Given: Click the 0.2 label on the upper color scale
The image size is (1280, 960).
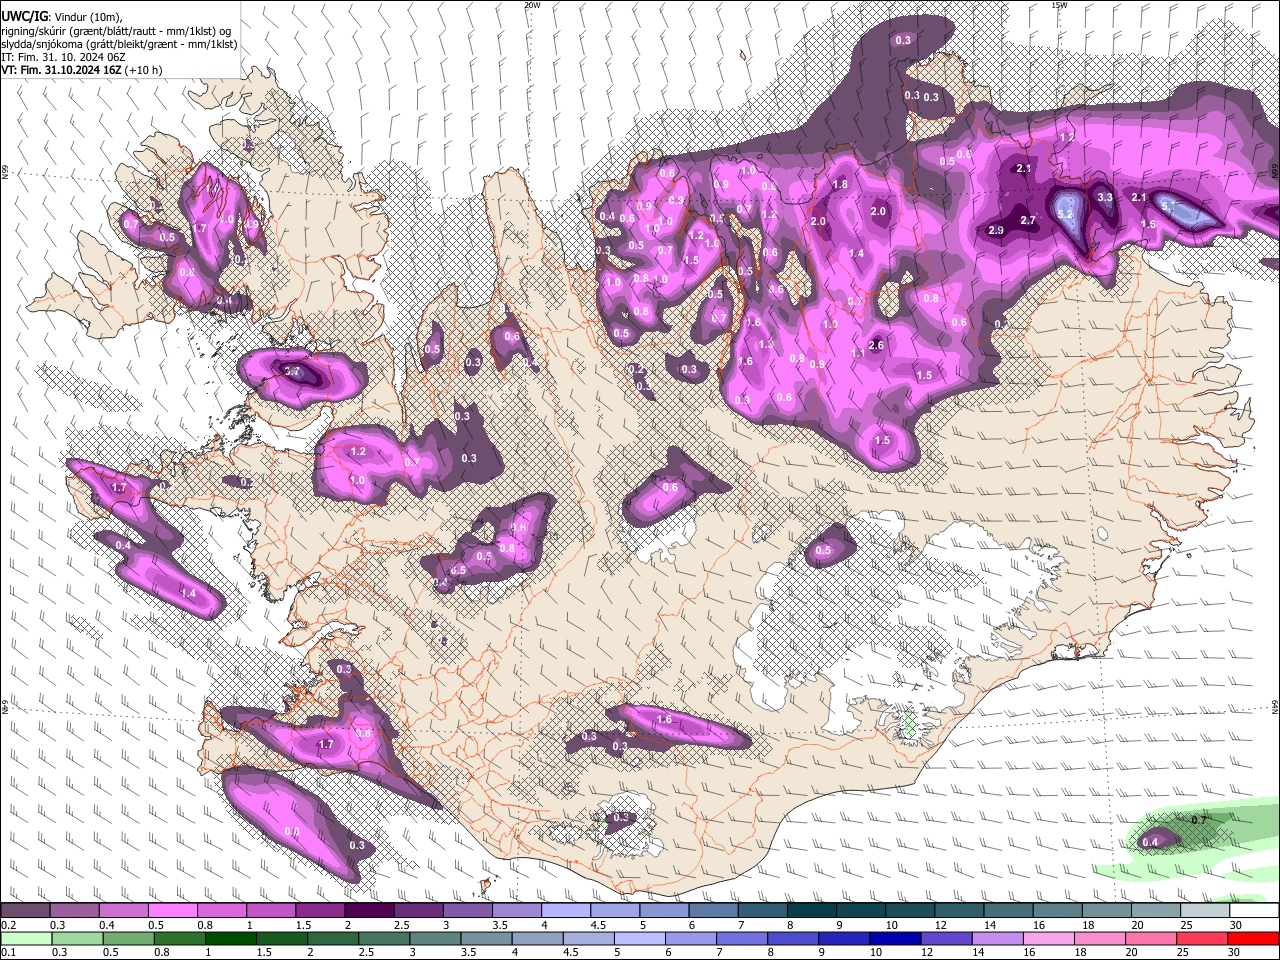Looking at the screenshot, I should pyautogui.click(x=8, y=925).
